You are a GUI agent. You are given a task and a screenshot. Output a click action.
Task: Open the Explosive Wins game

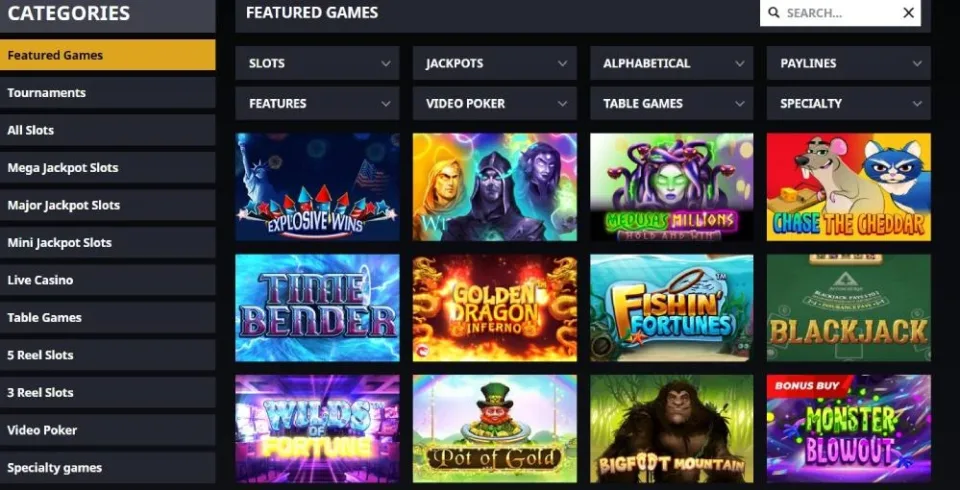tap(317, 187)
